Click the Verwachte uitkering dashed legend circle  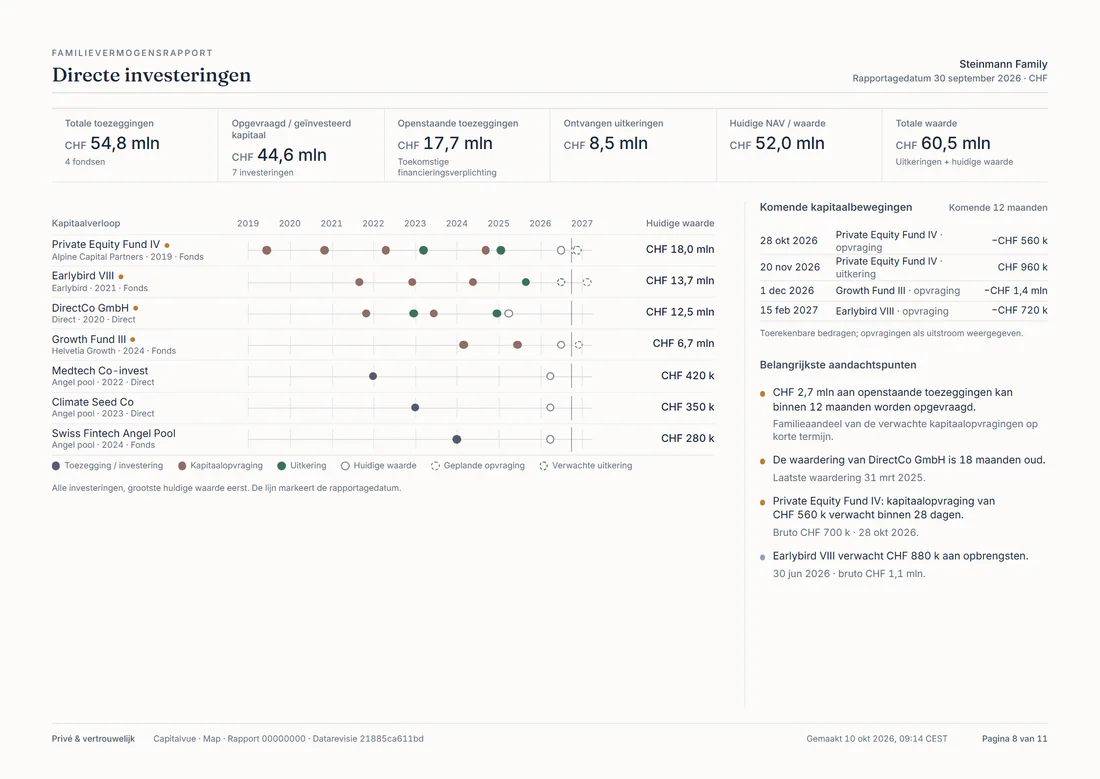click(x=544, y=466)
